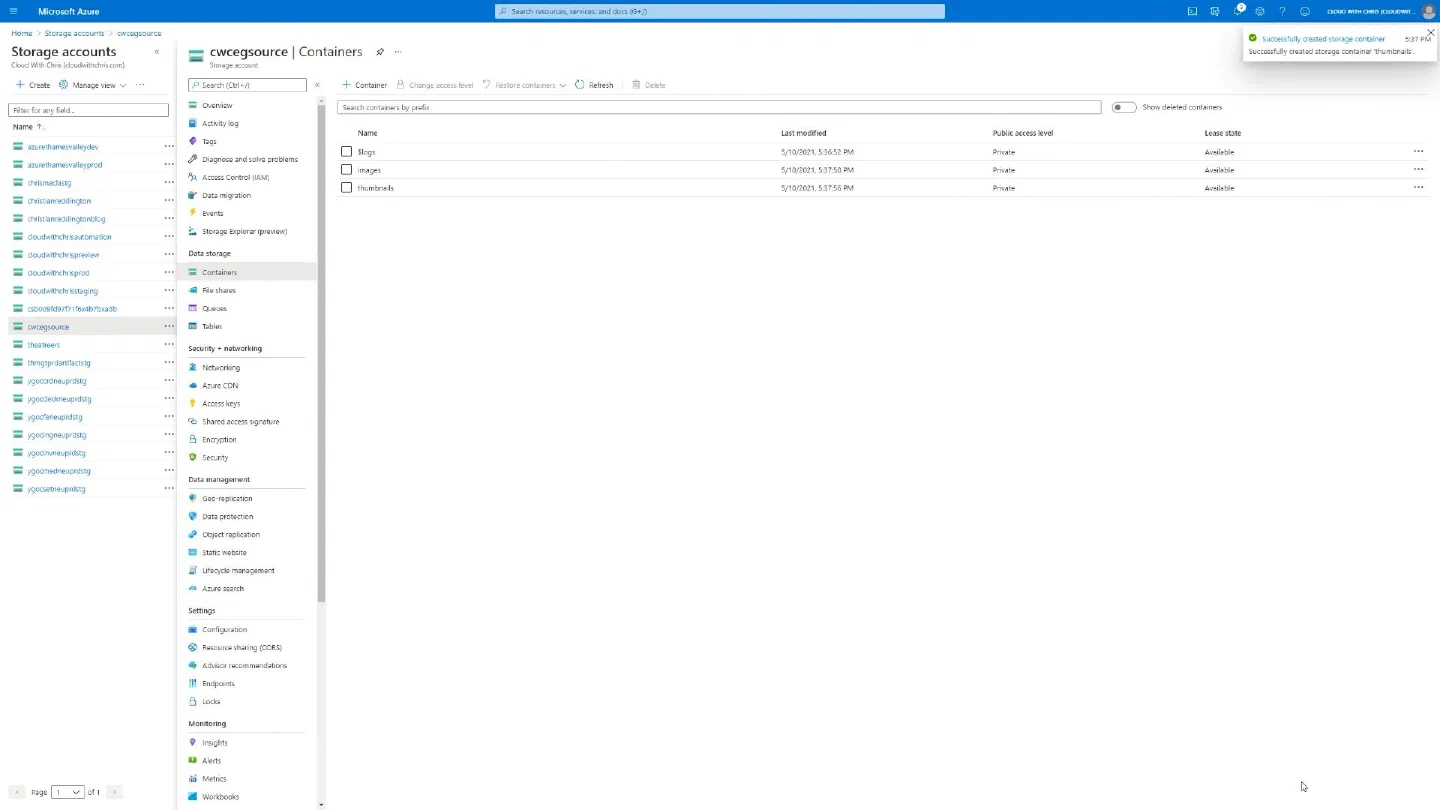Open the Activity log menu item

[x=220, y=123]
